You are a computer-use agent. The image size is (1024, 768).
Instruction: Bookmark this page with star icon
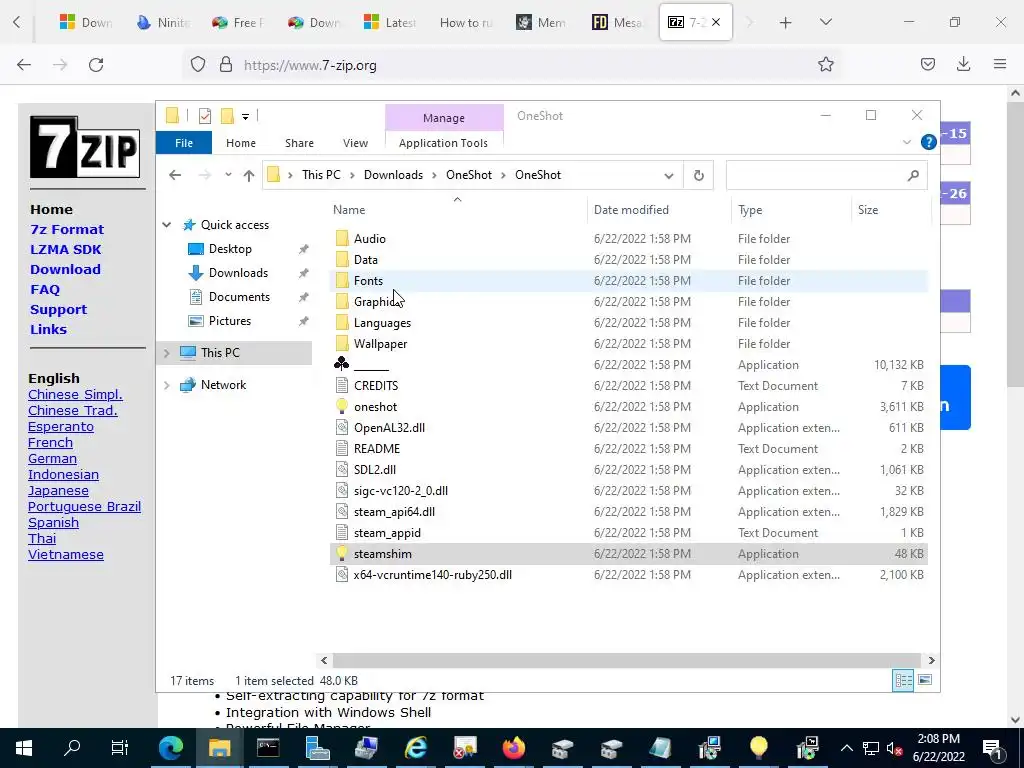tap(825, 64)
